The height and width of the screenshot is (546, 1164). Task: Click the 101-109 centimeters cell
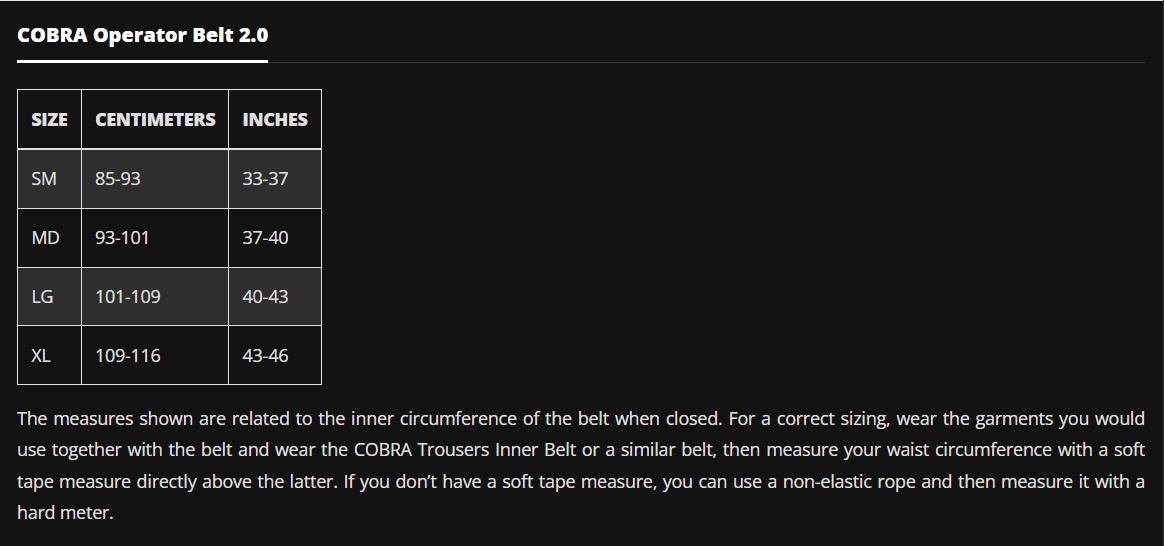click(127, 297)
